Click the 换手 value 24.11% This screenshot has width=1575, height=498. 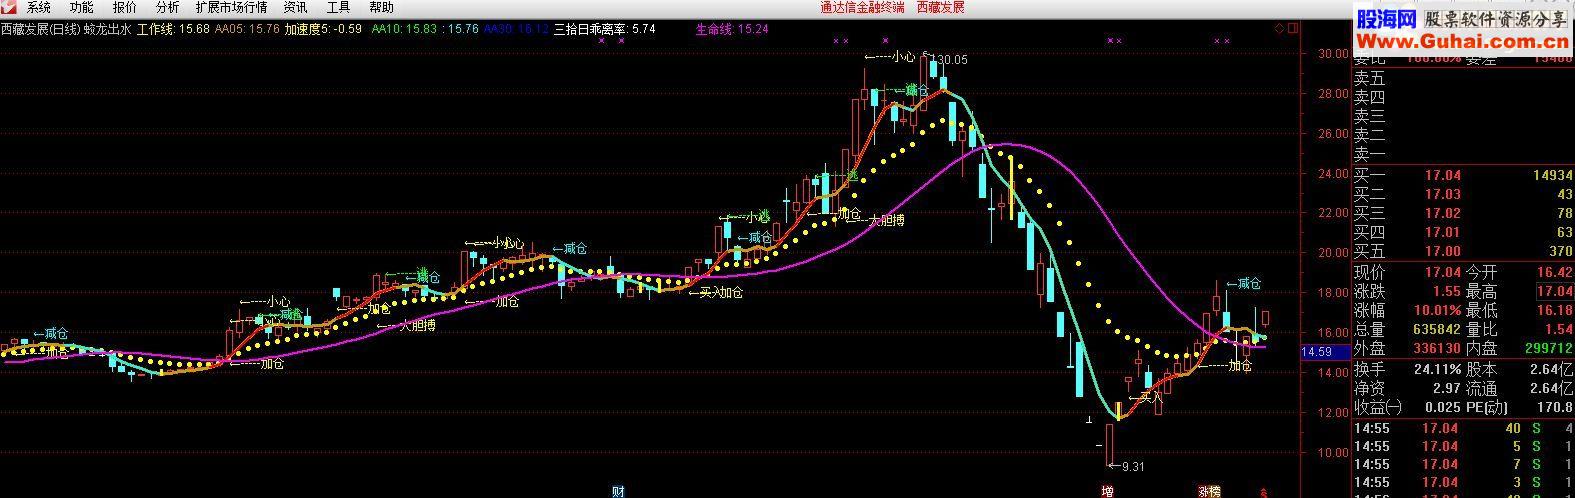[1438, 369]
